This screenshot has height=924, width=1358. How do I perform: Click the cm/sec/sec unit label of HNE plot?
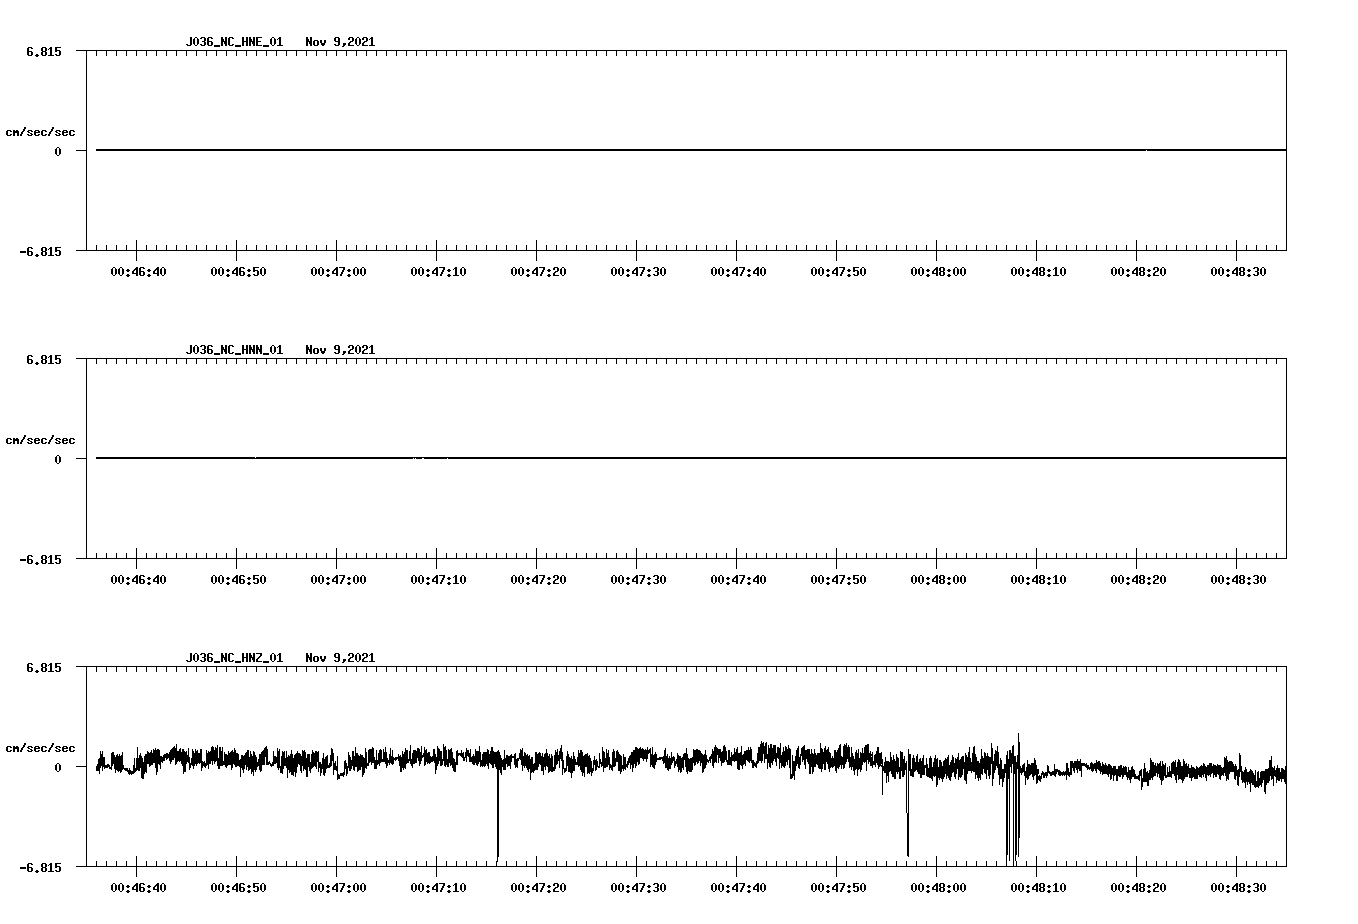pyautogui.click(x=40, y=132)
